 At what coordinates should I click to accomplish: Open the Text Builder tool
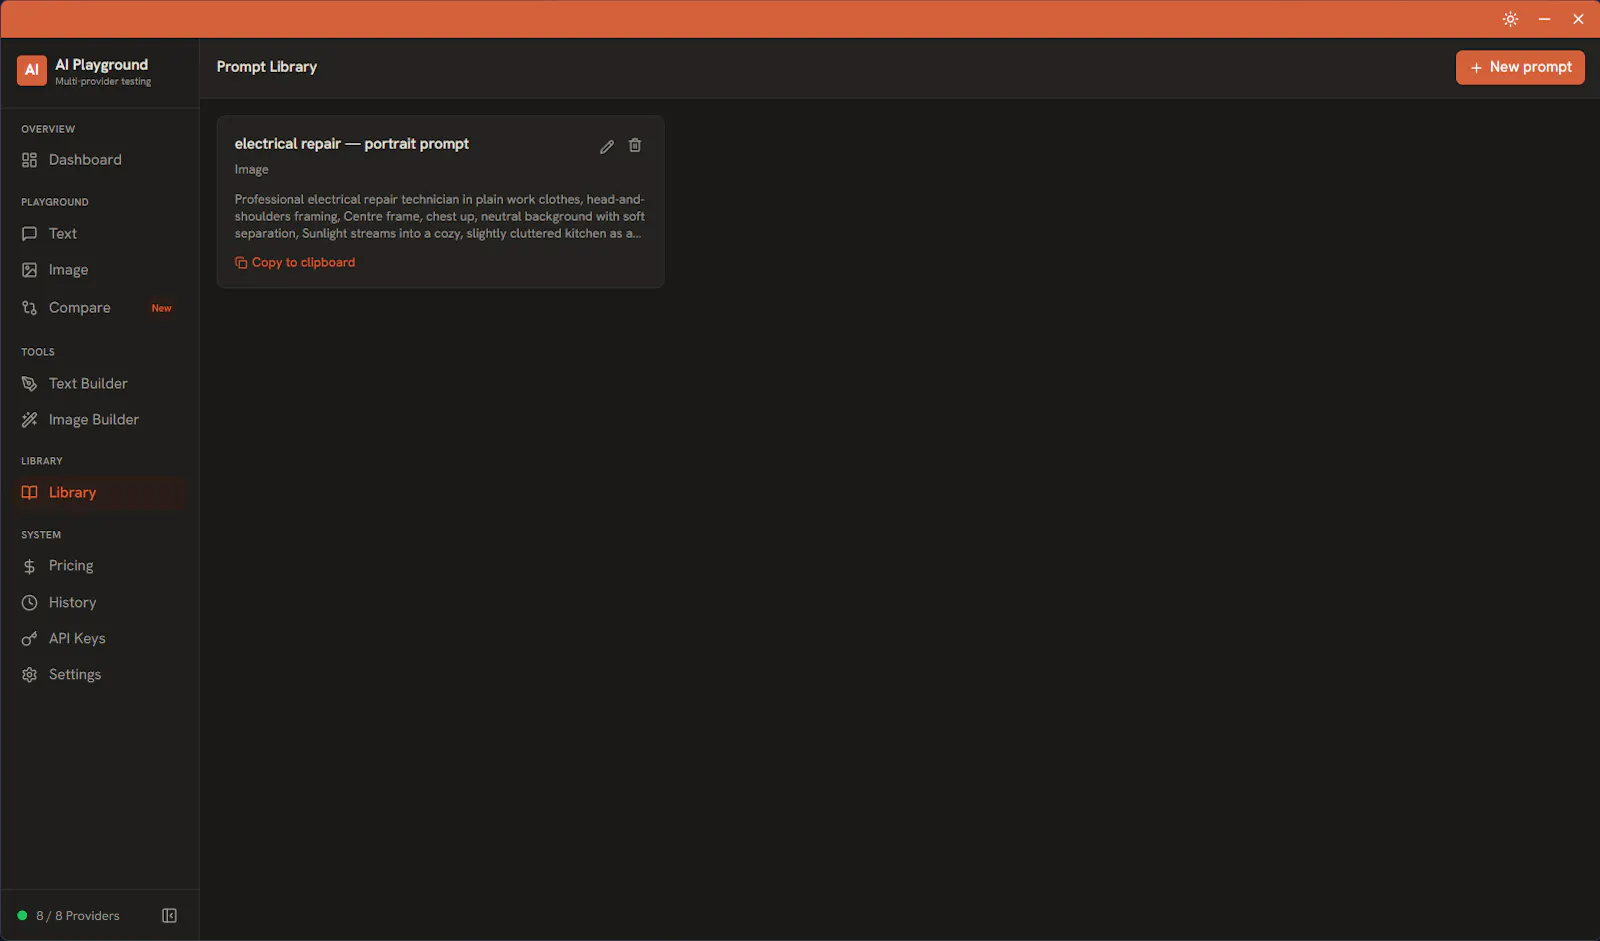tap(100, 384)
